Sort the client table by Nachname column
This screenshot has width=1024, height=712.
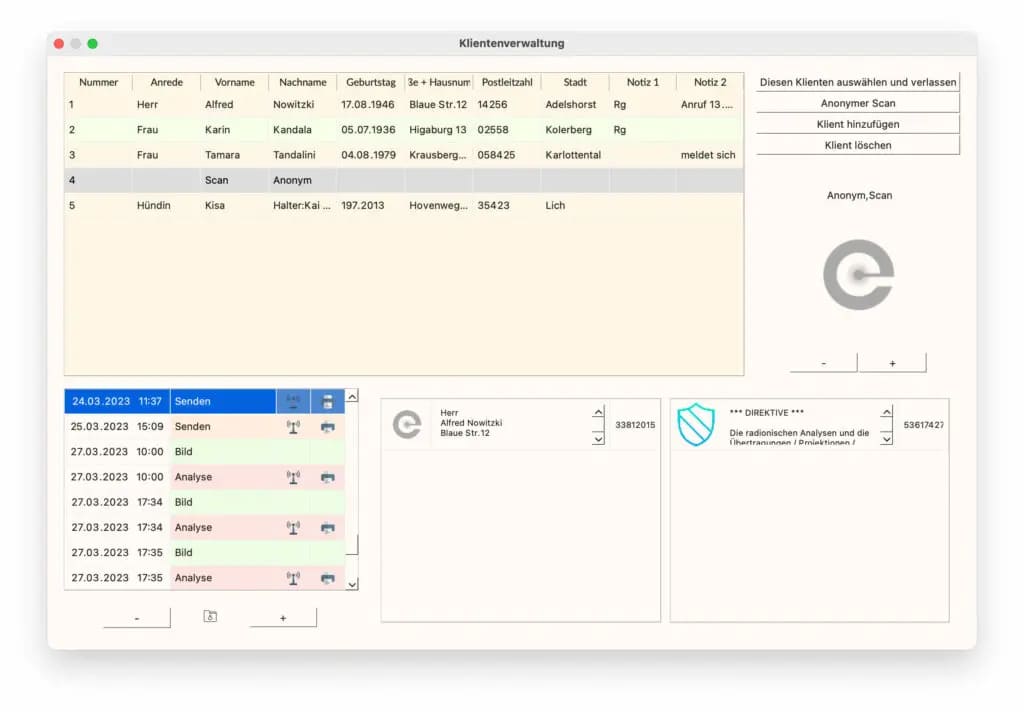pos(302,82)
